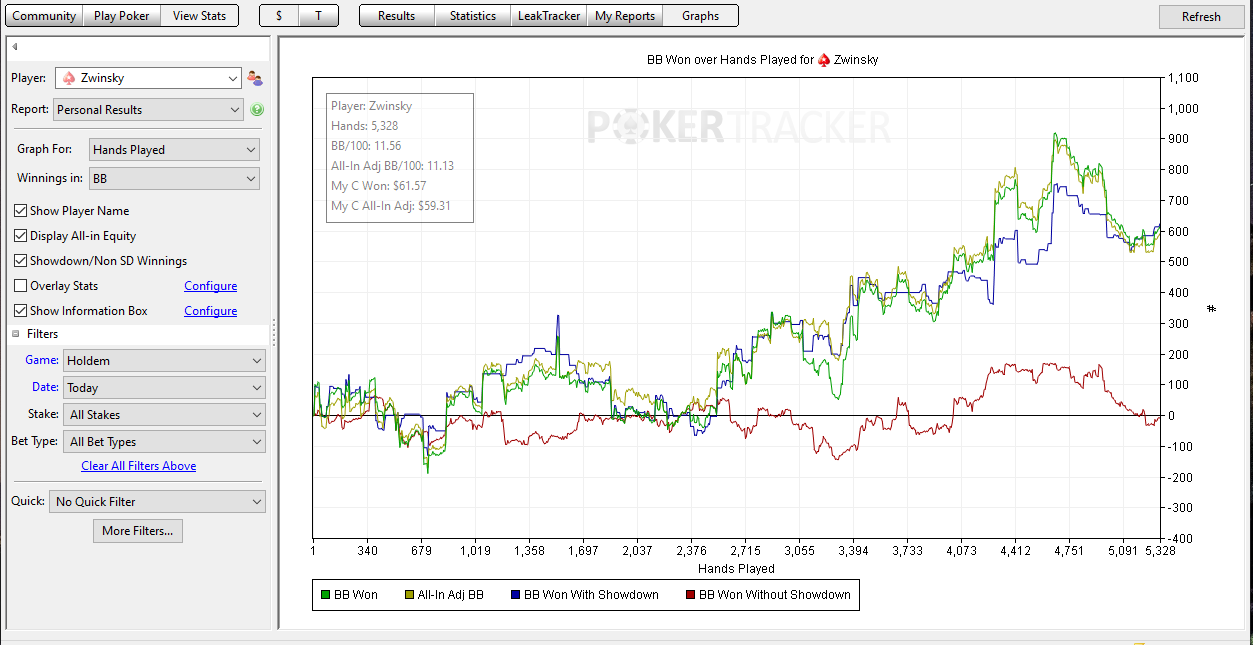This screenshot has height=645, width=1253.
Task: Click the green BB Won legend swatch
Action: click(x=325, y=595)
